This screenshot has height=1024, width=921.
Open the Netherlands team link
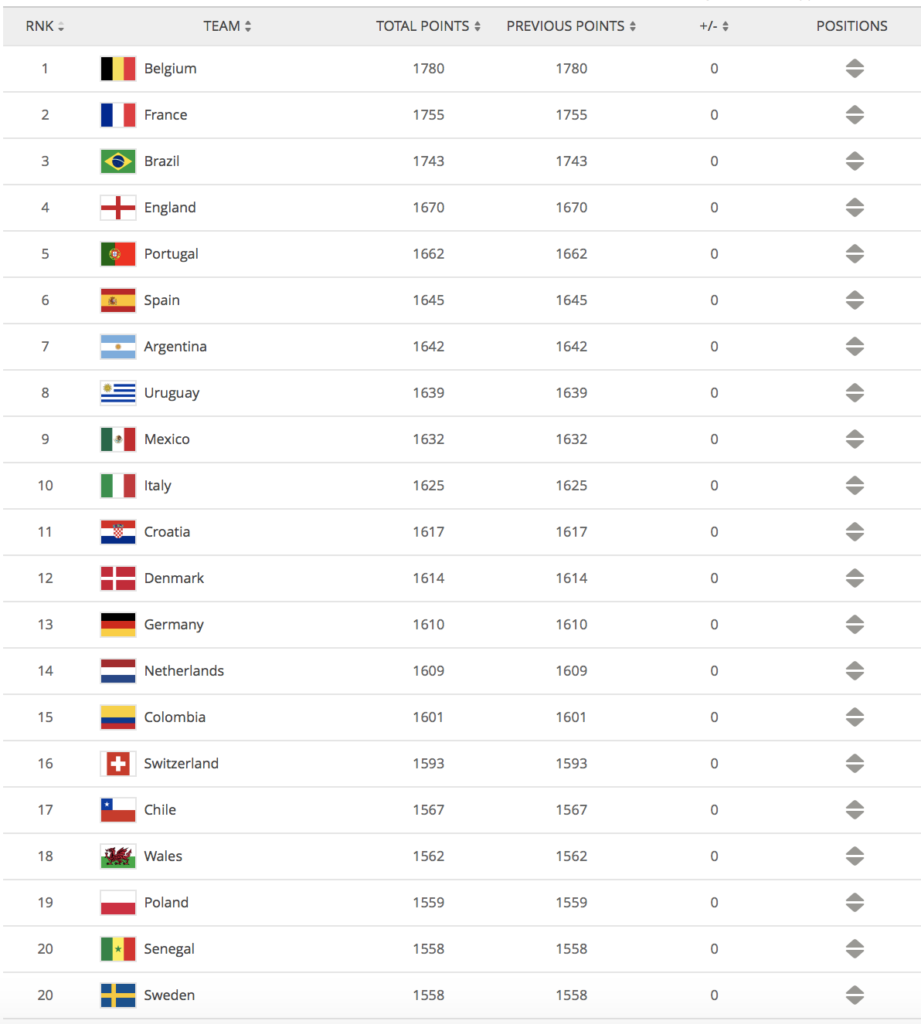pos(184,671)
